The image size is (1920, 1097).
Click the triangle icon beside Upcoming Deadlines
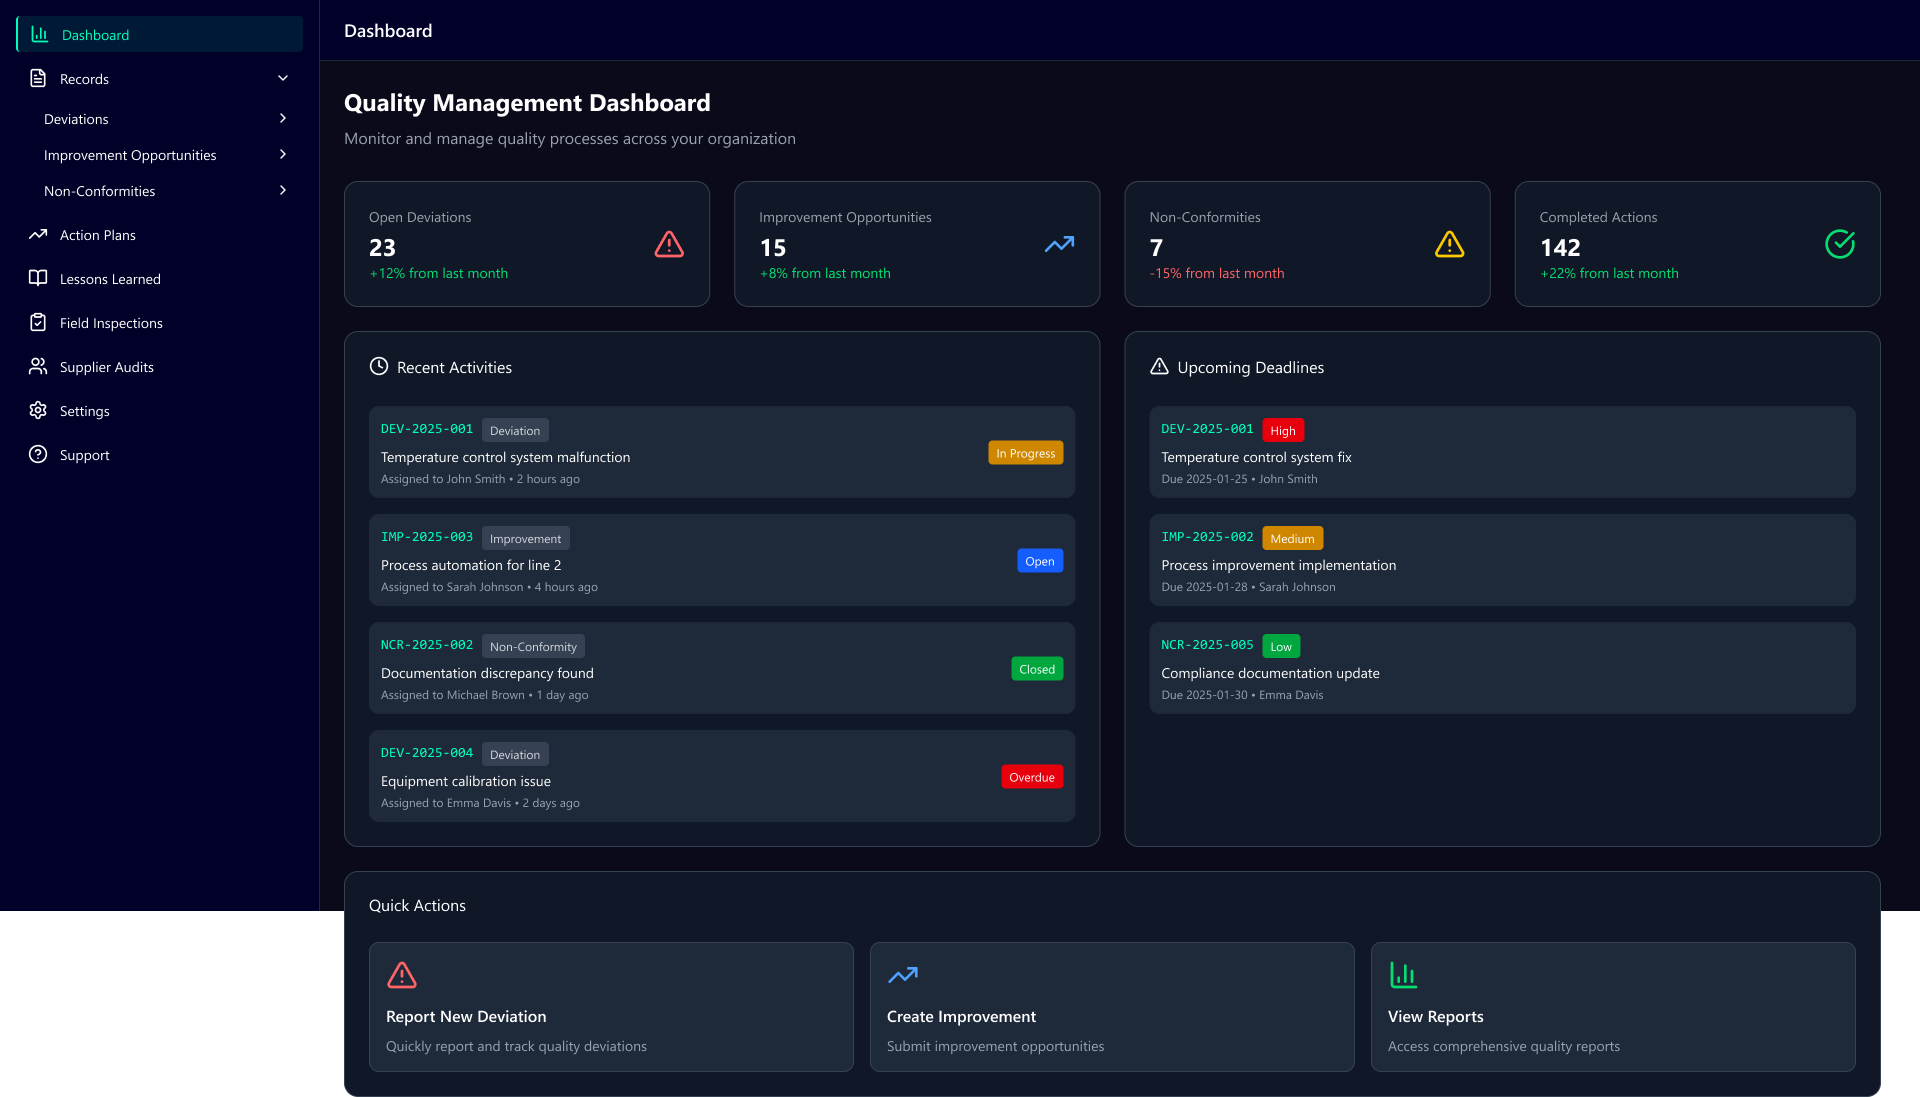(x=1159, y=366)
